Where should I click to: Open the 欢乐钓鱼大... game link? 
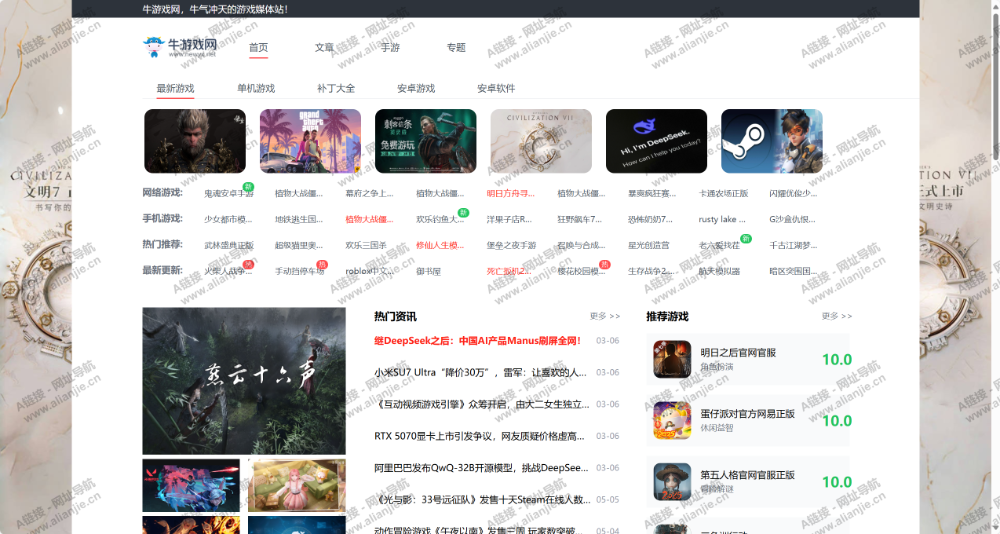440,219
